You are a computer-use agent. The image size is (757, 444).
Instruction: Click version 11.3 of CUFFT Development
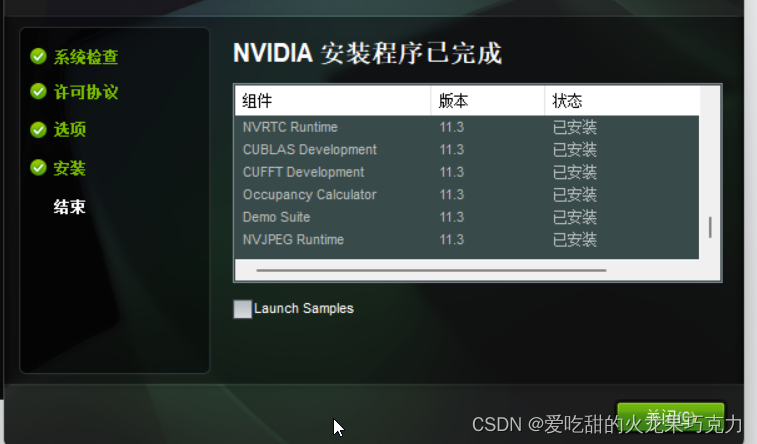[x=451, y=172]
